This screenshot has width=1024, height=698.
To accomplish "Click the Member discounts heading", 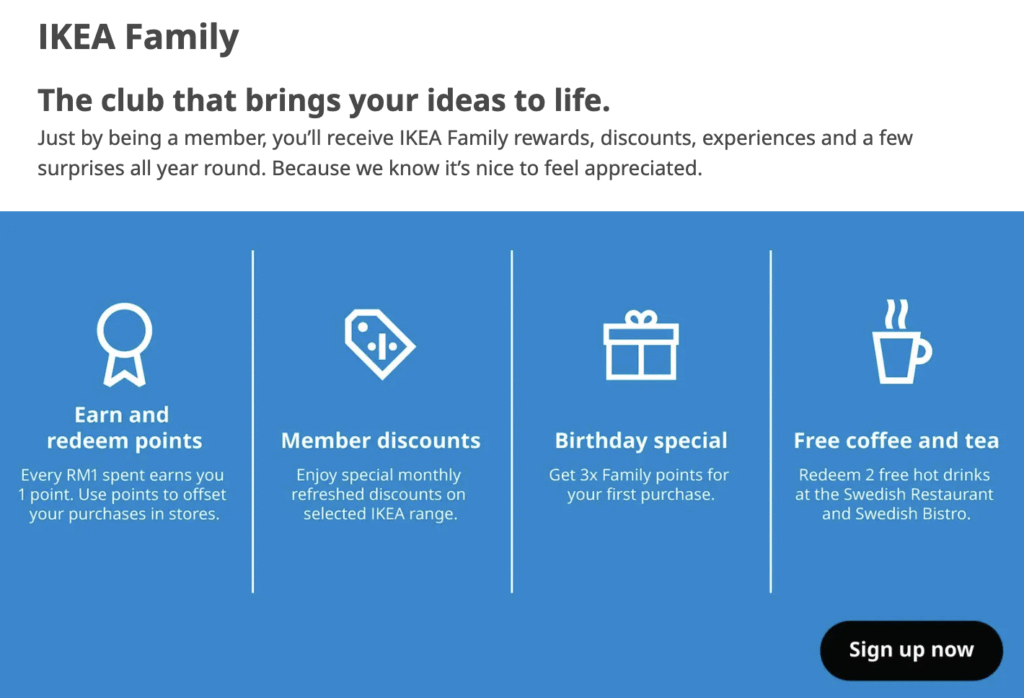I will click(380, 441).
